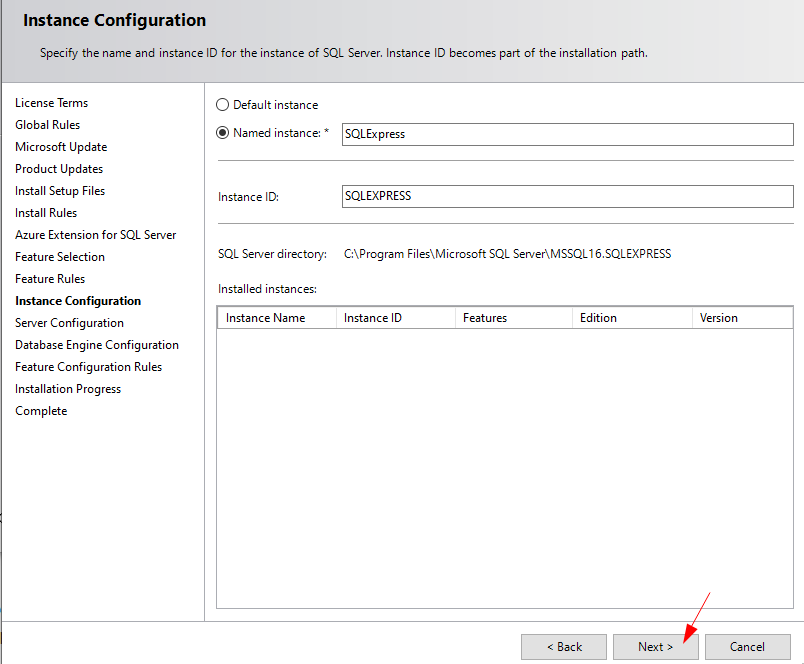This screenshot has height=664, width=804.
Task: Select the Named instance radio button
Action: [221, 132]
